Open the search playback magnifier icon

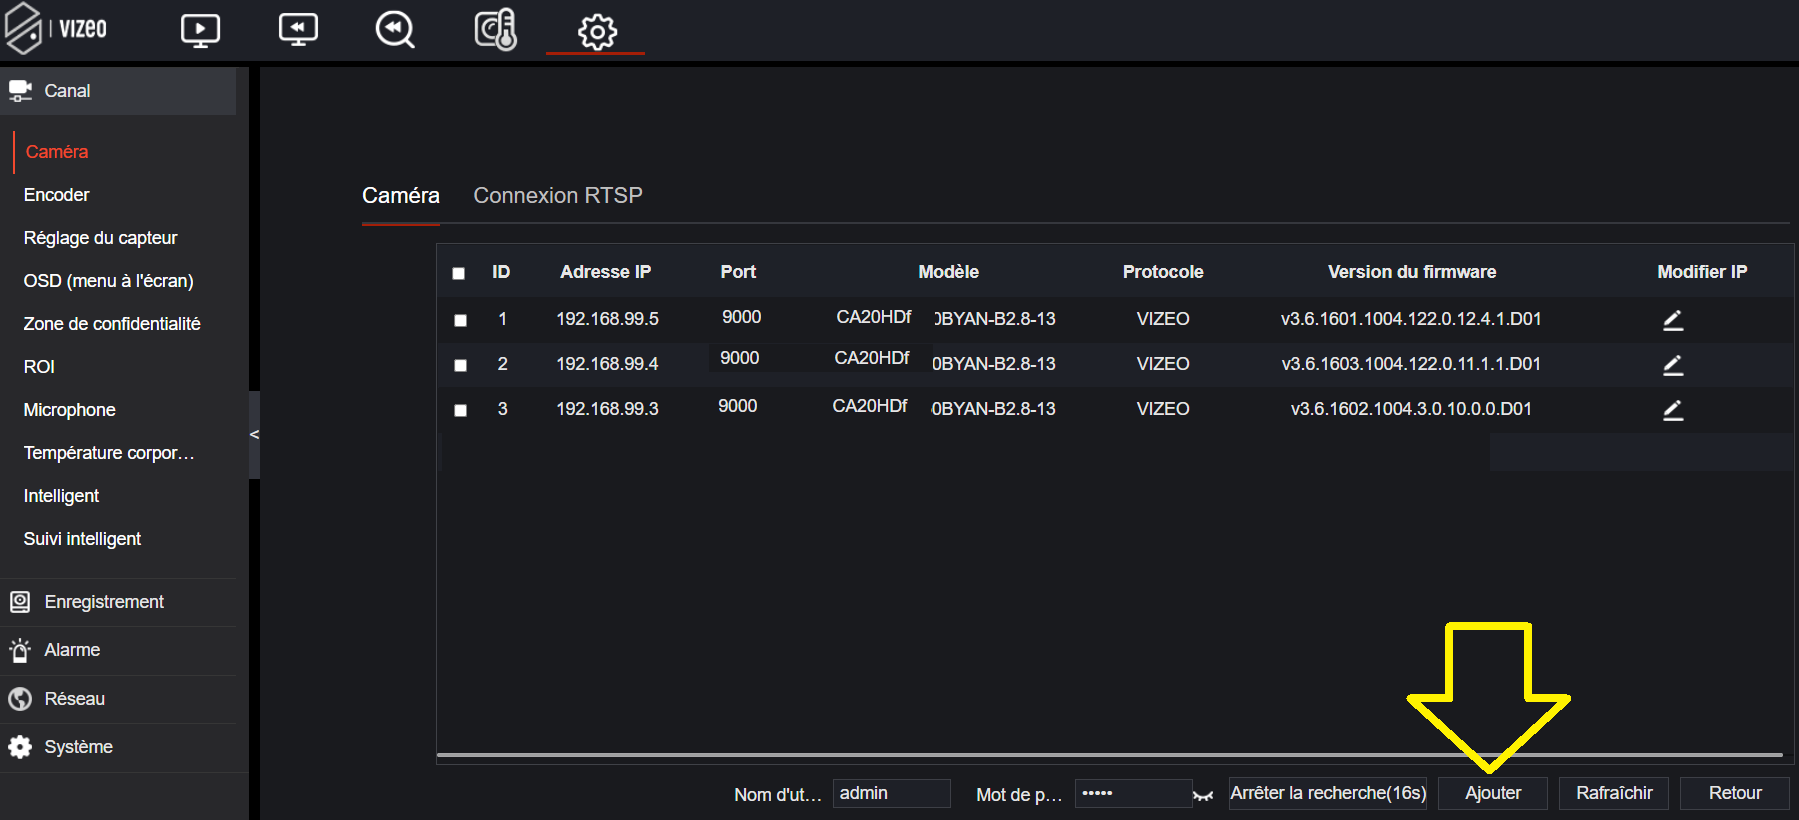pos(395,30)
